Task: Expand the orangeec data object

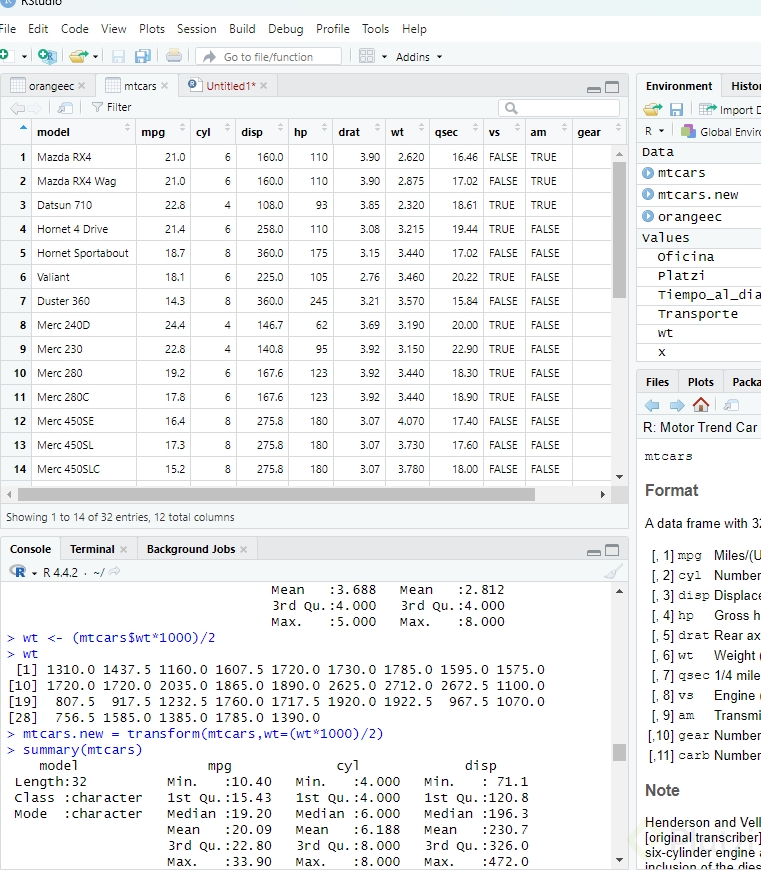Action: (x=649, y=217)
